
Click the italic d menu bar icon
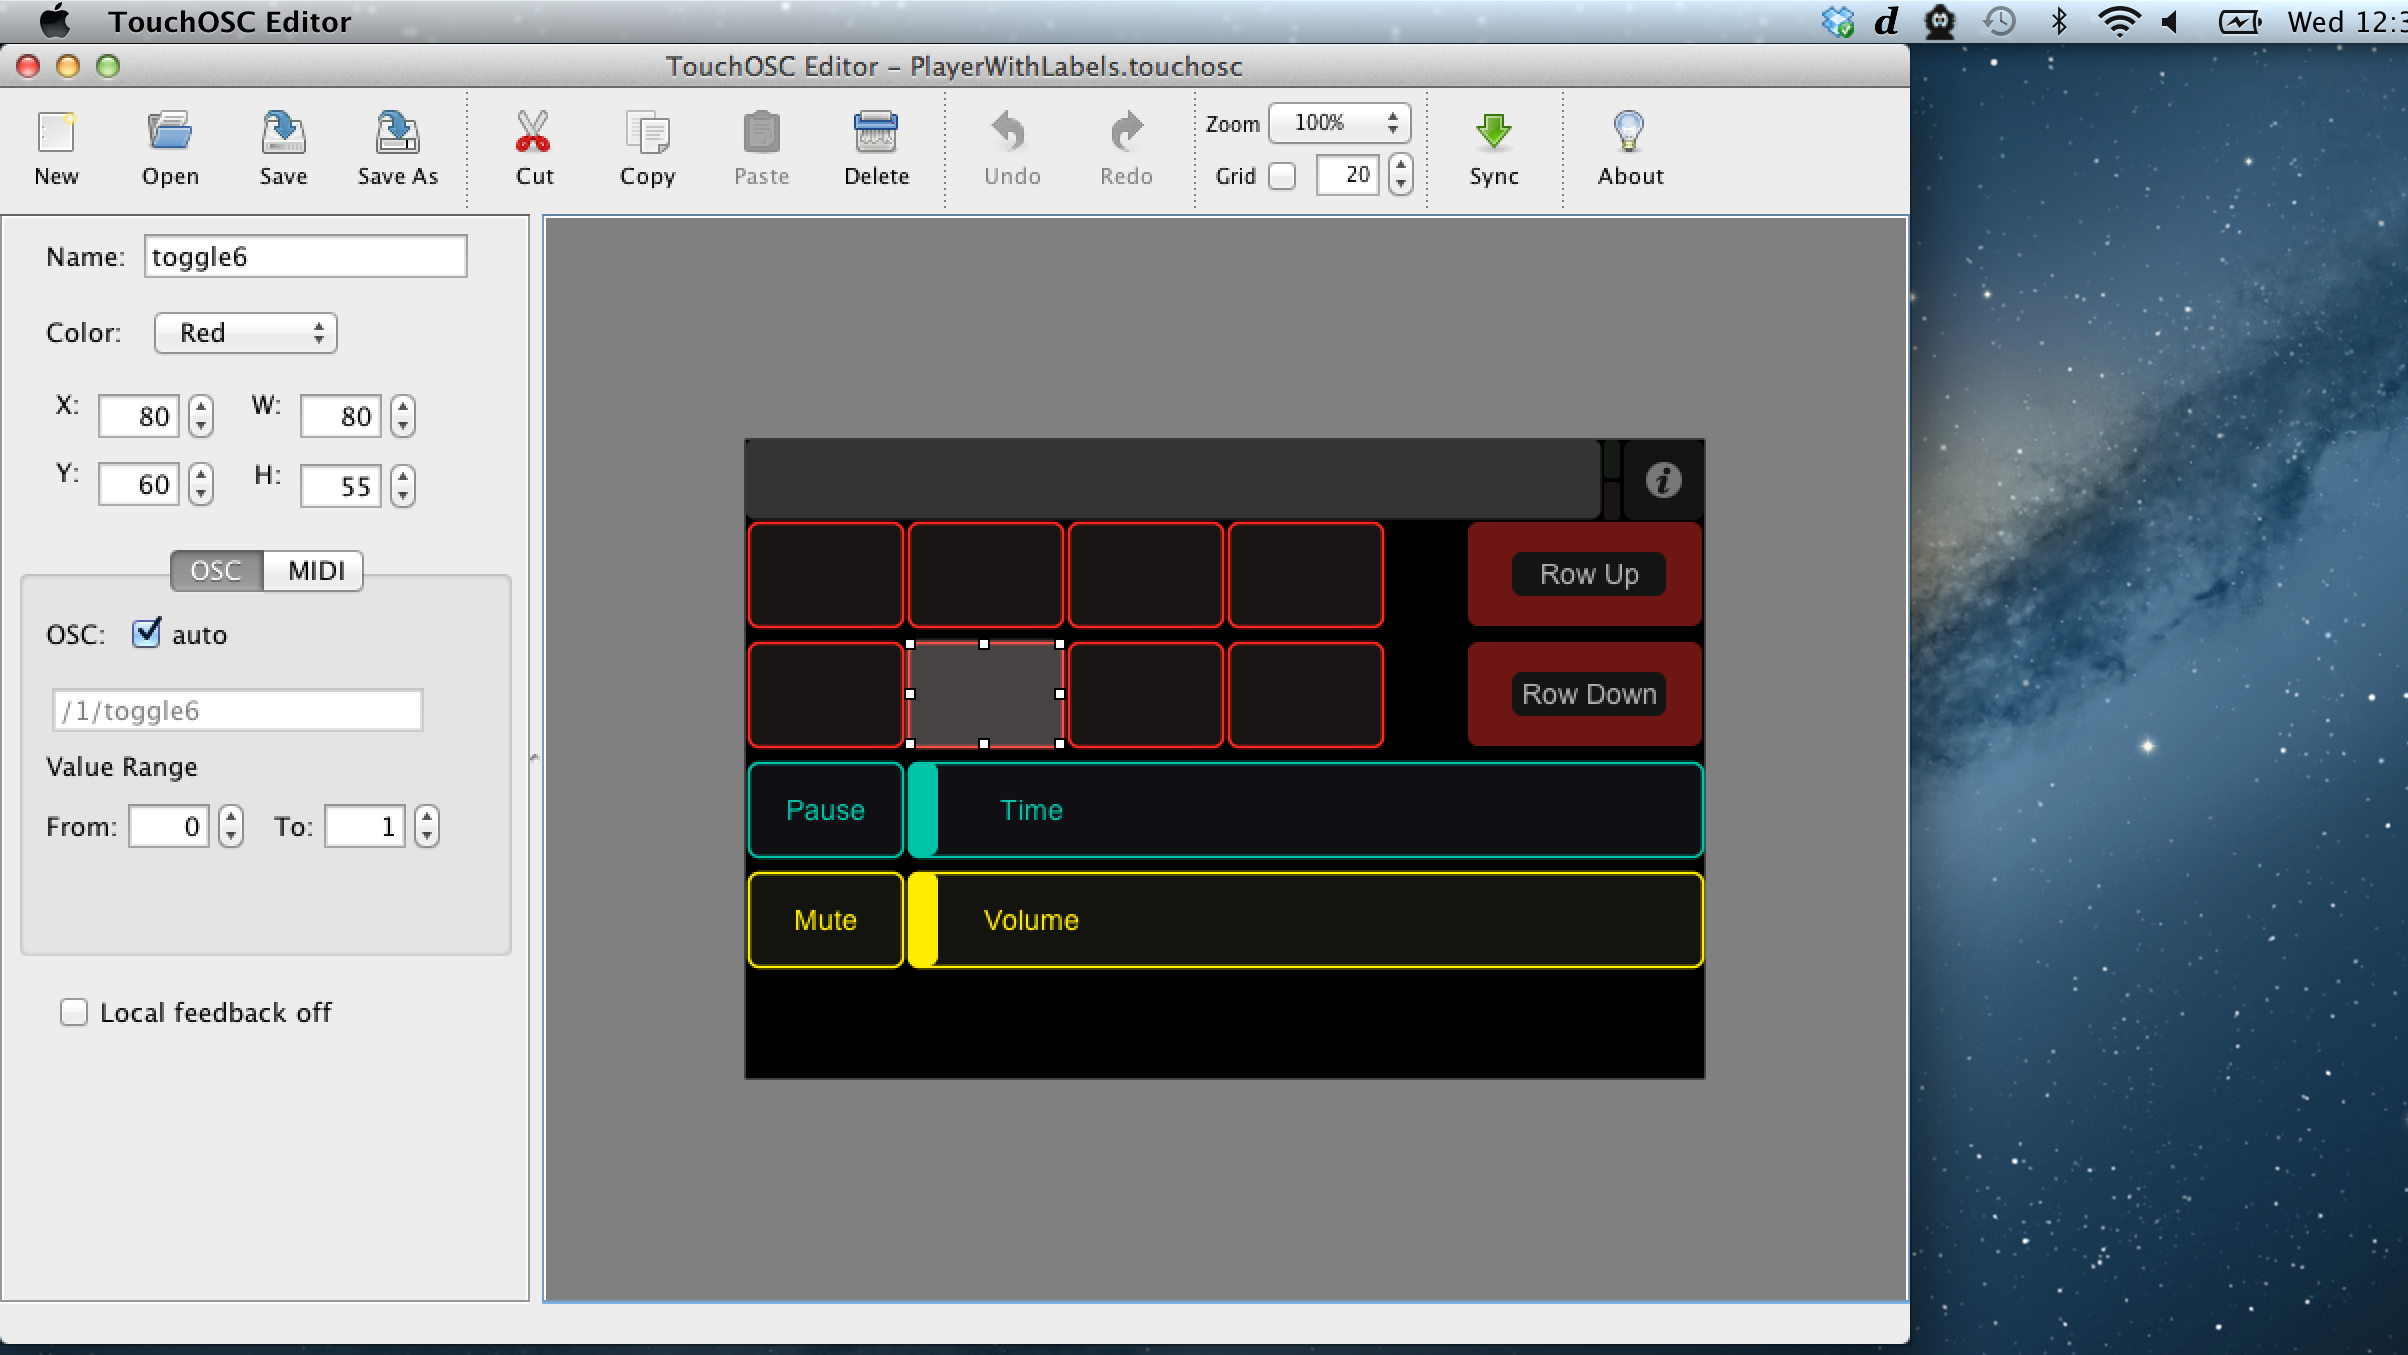(1886, 21)
